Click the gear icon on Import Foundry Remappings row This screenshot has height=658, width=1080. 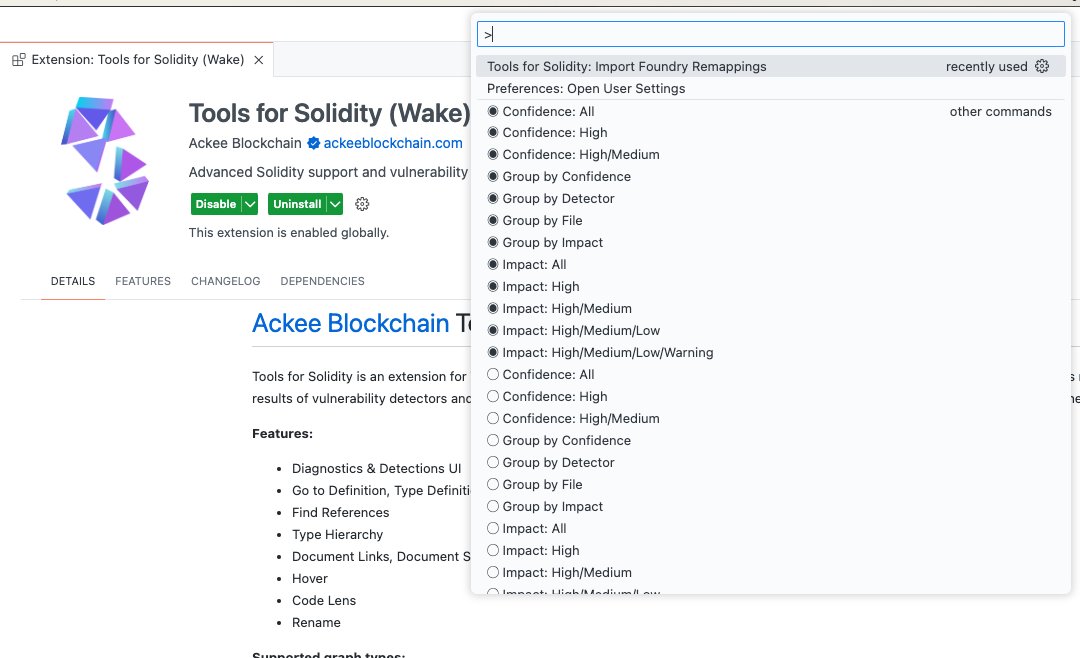coord(1041,66)
